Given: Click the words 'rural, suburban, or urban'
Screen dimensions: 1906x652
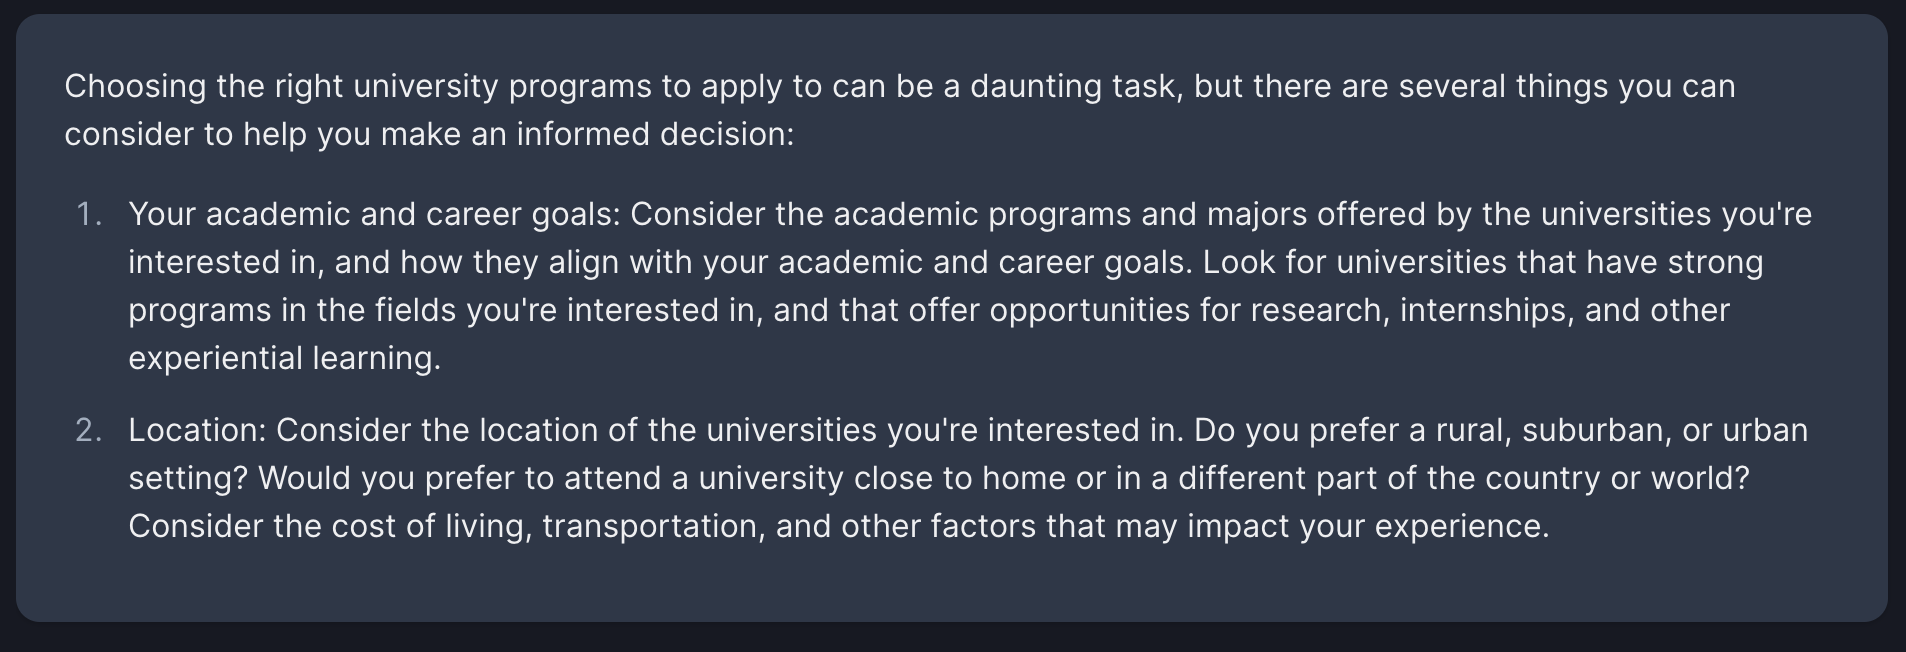Looking at the screenshot, I should pos(1622,430).
